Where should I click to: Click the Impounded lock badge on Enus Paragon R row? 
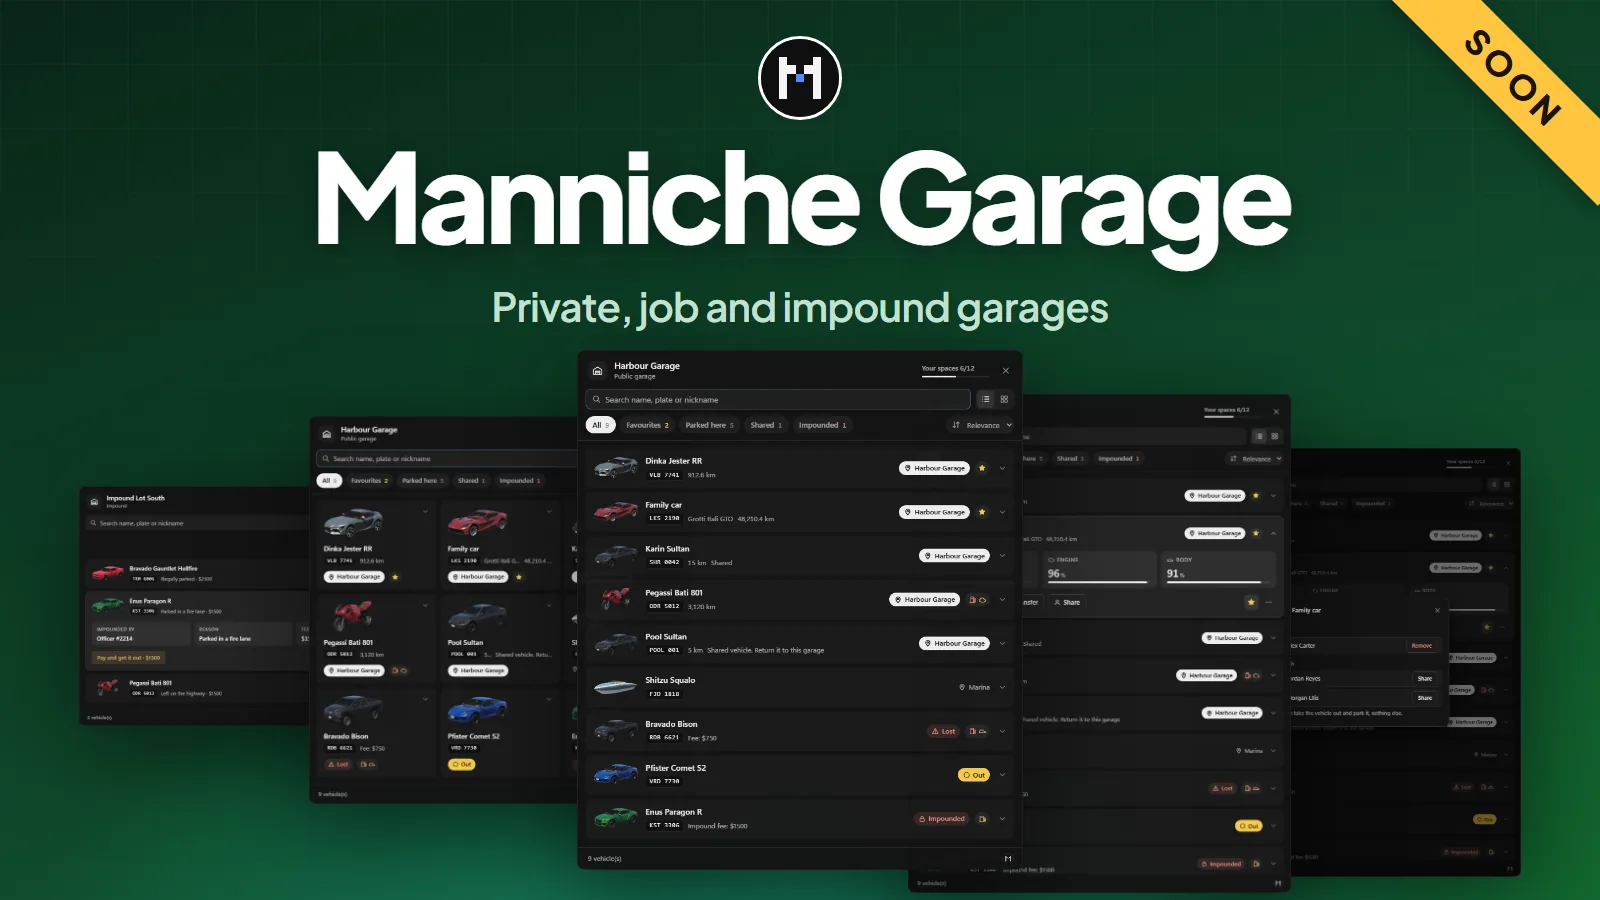(942, 819)
